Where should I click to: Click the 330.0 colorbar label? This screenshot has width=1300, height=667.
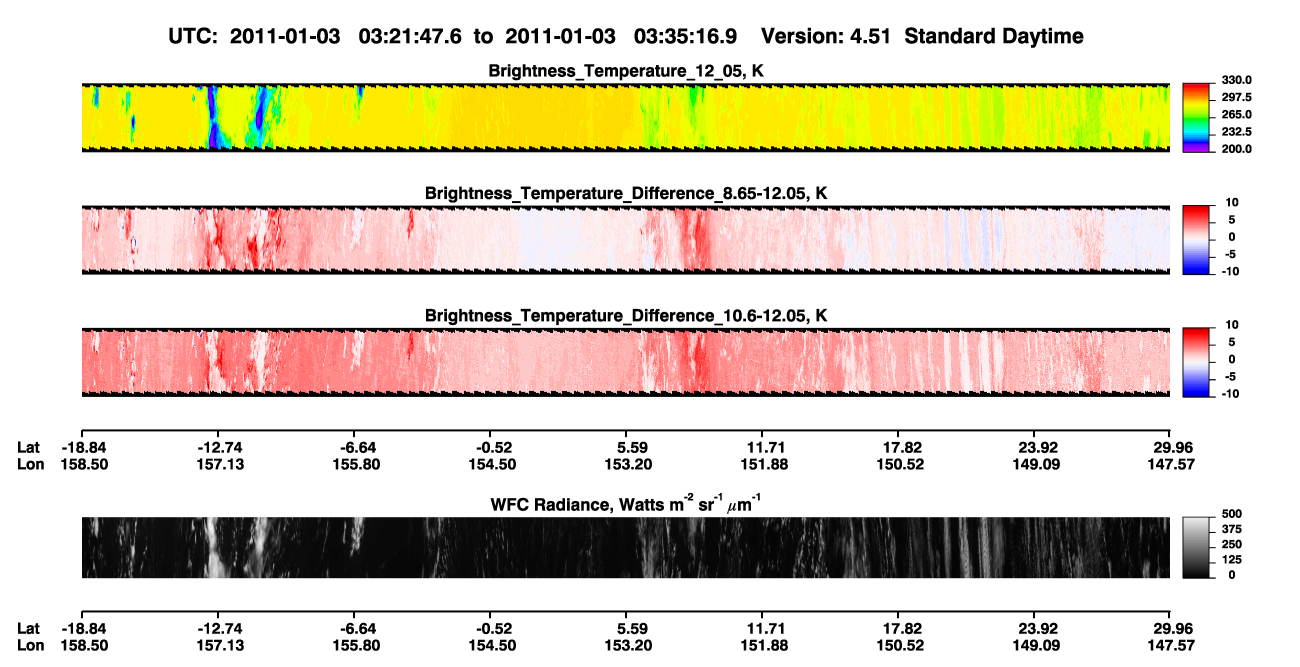[x=1235, y=80]
